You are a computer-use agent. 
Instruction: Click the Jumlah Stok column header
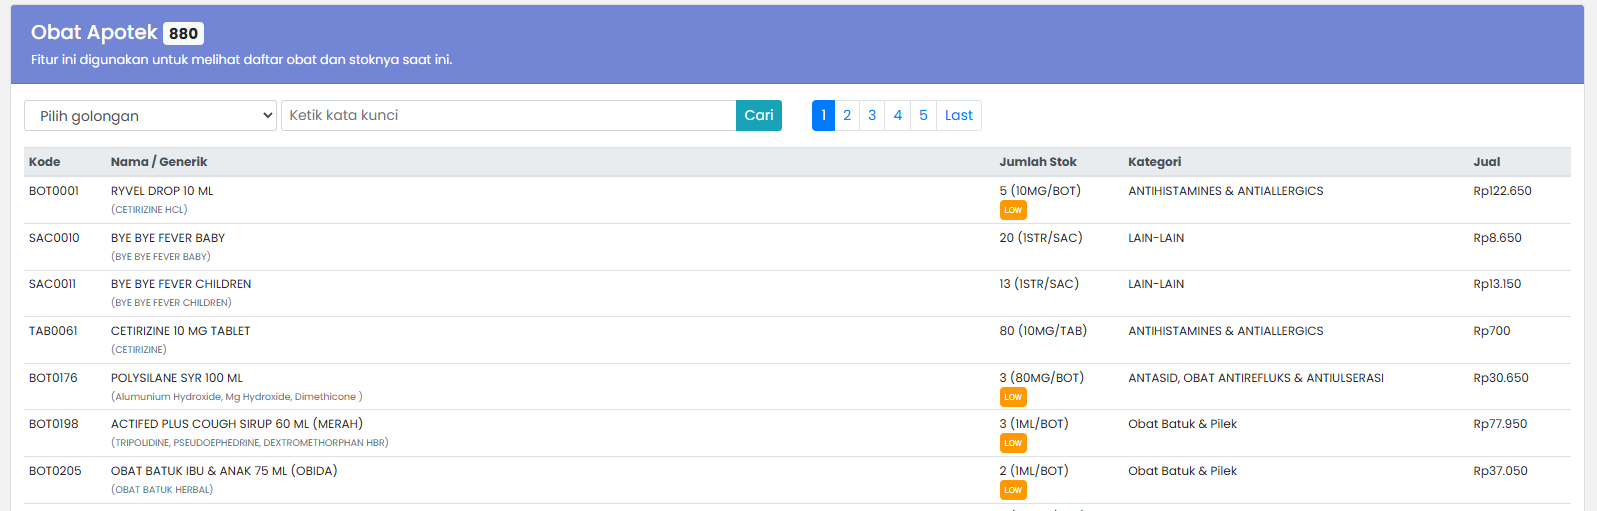tap(1038, 162)
